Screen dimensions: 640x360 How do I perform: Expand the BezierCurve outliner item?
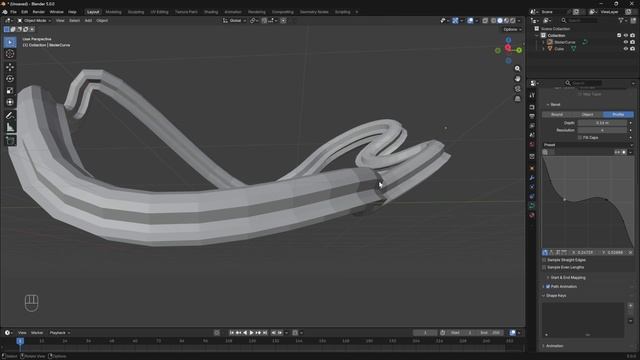pyautogui.click(x=543, y=42)
